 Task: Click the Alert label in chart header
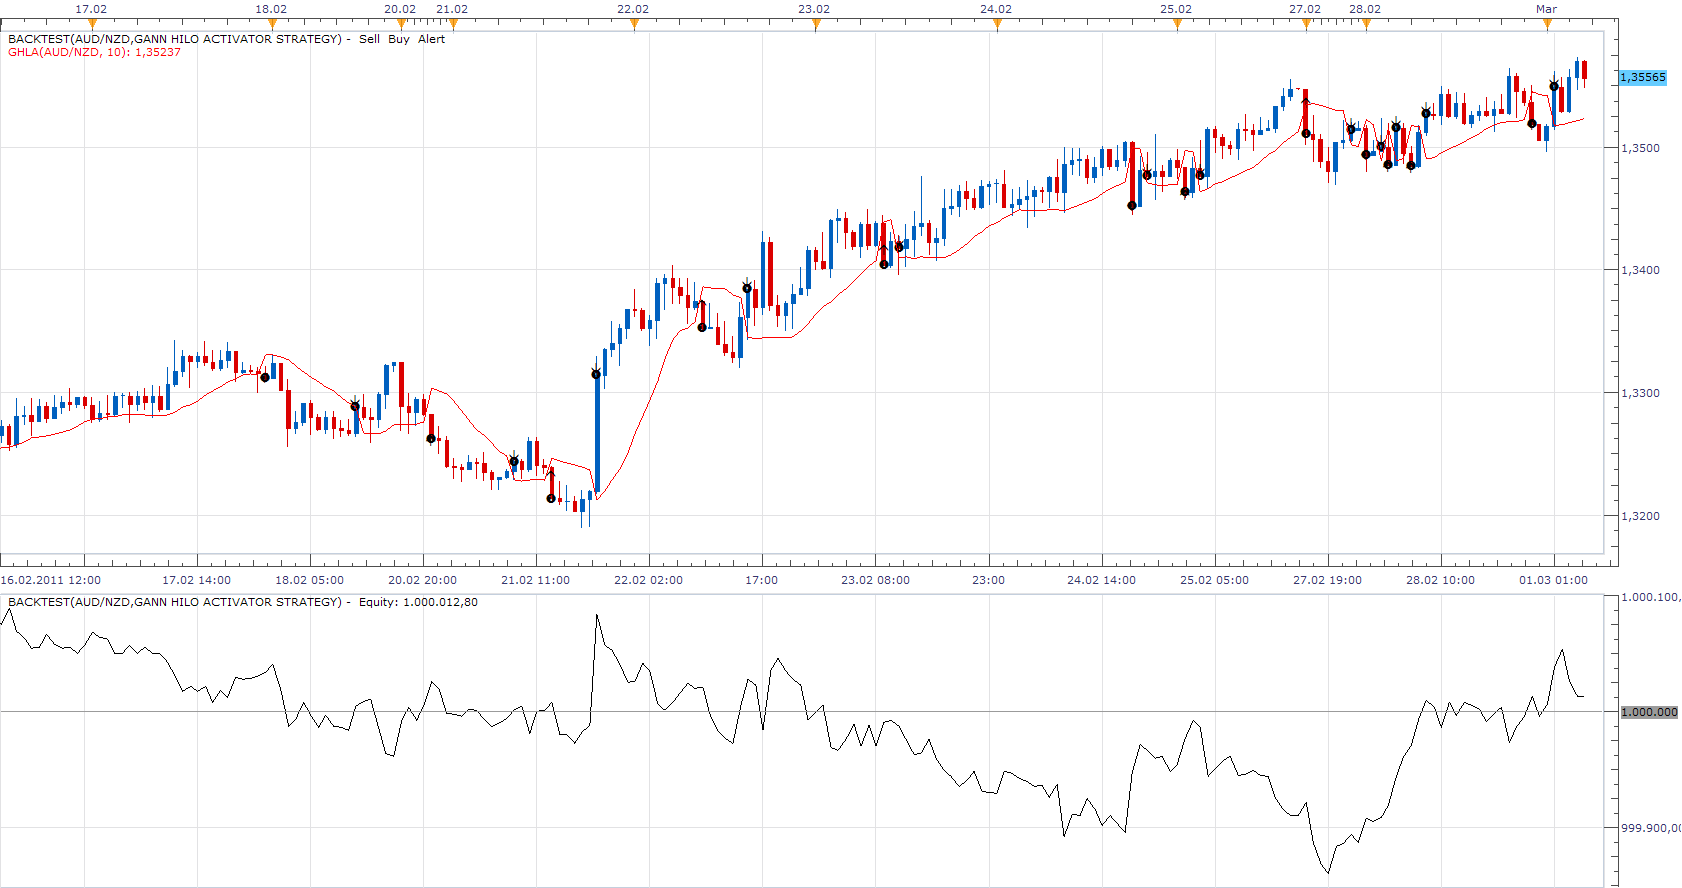[432, 39]
